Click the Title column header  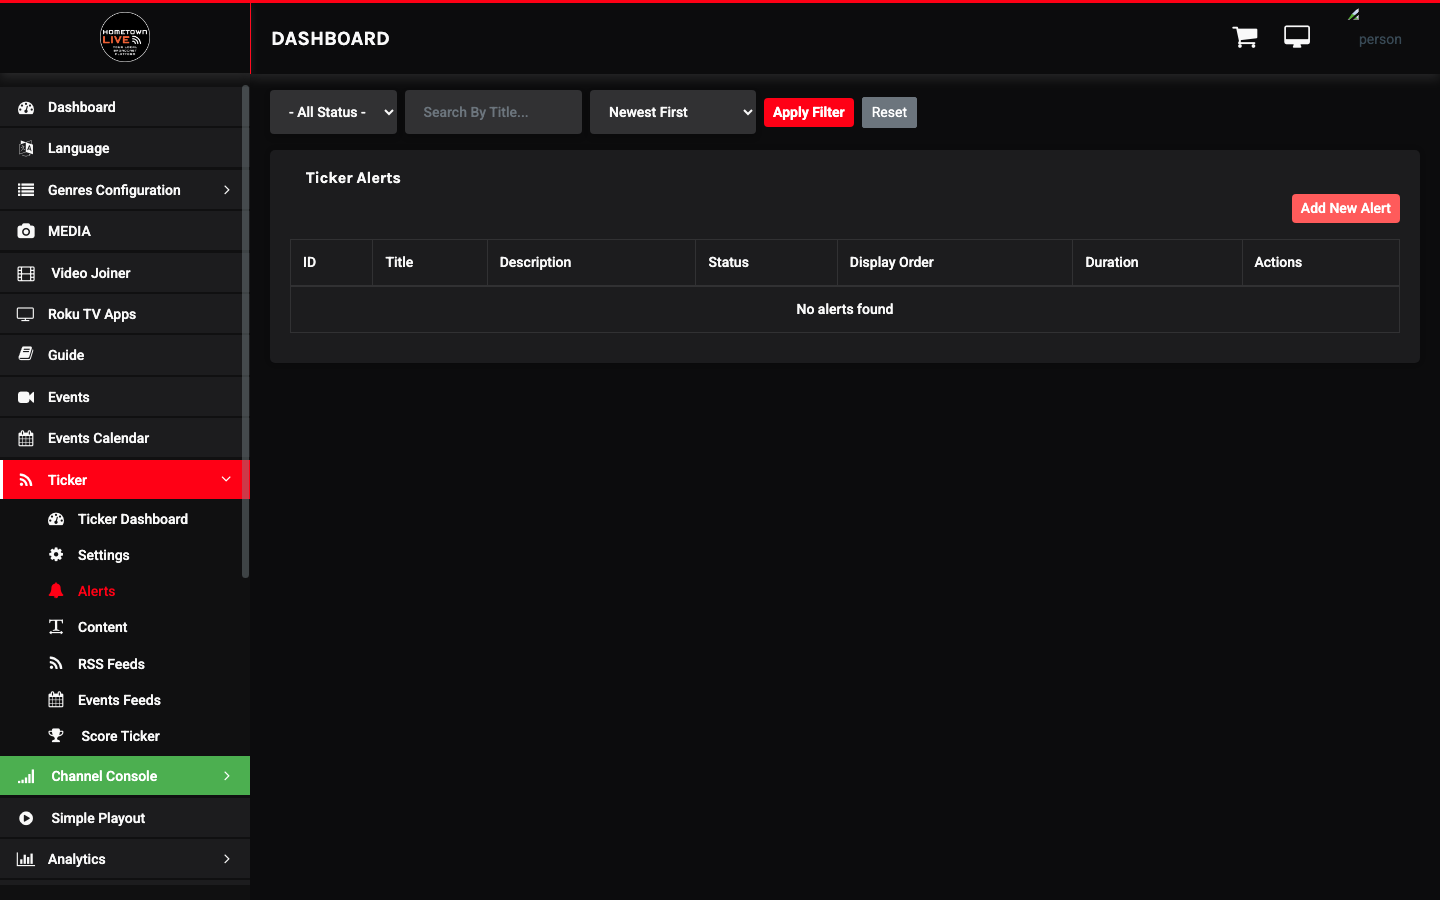429,262
